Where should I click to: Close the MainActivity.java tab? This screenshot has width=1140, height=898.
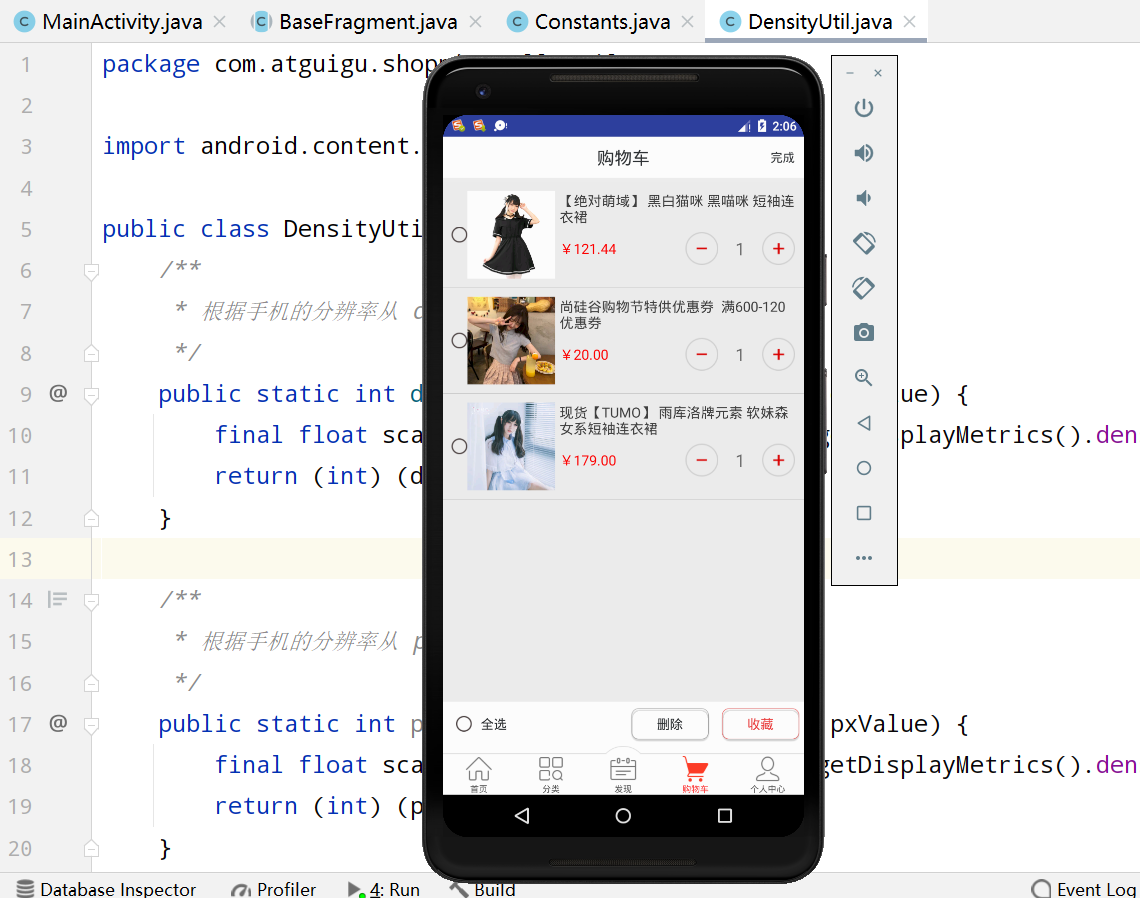click(x=219, y=22)
